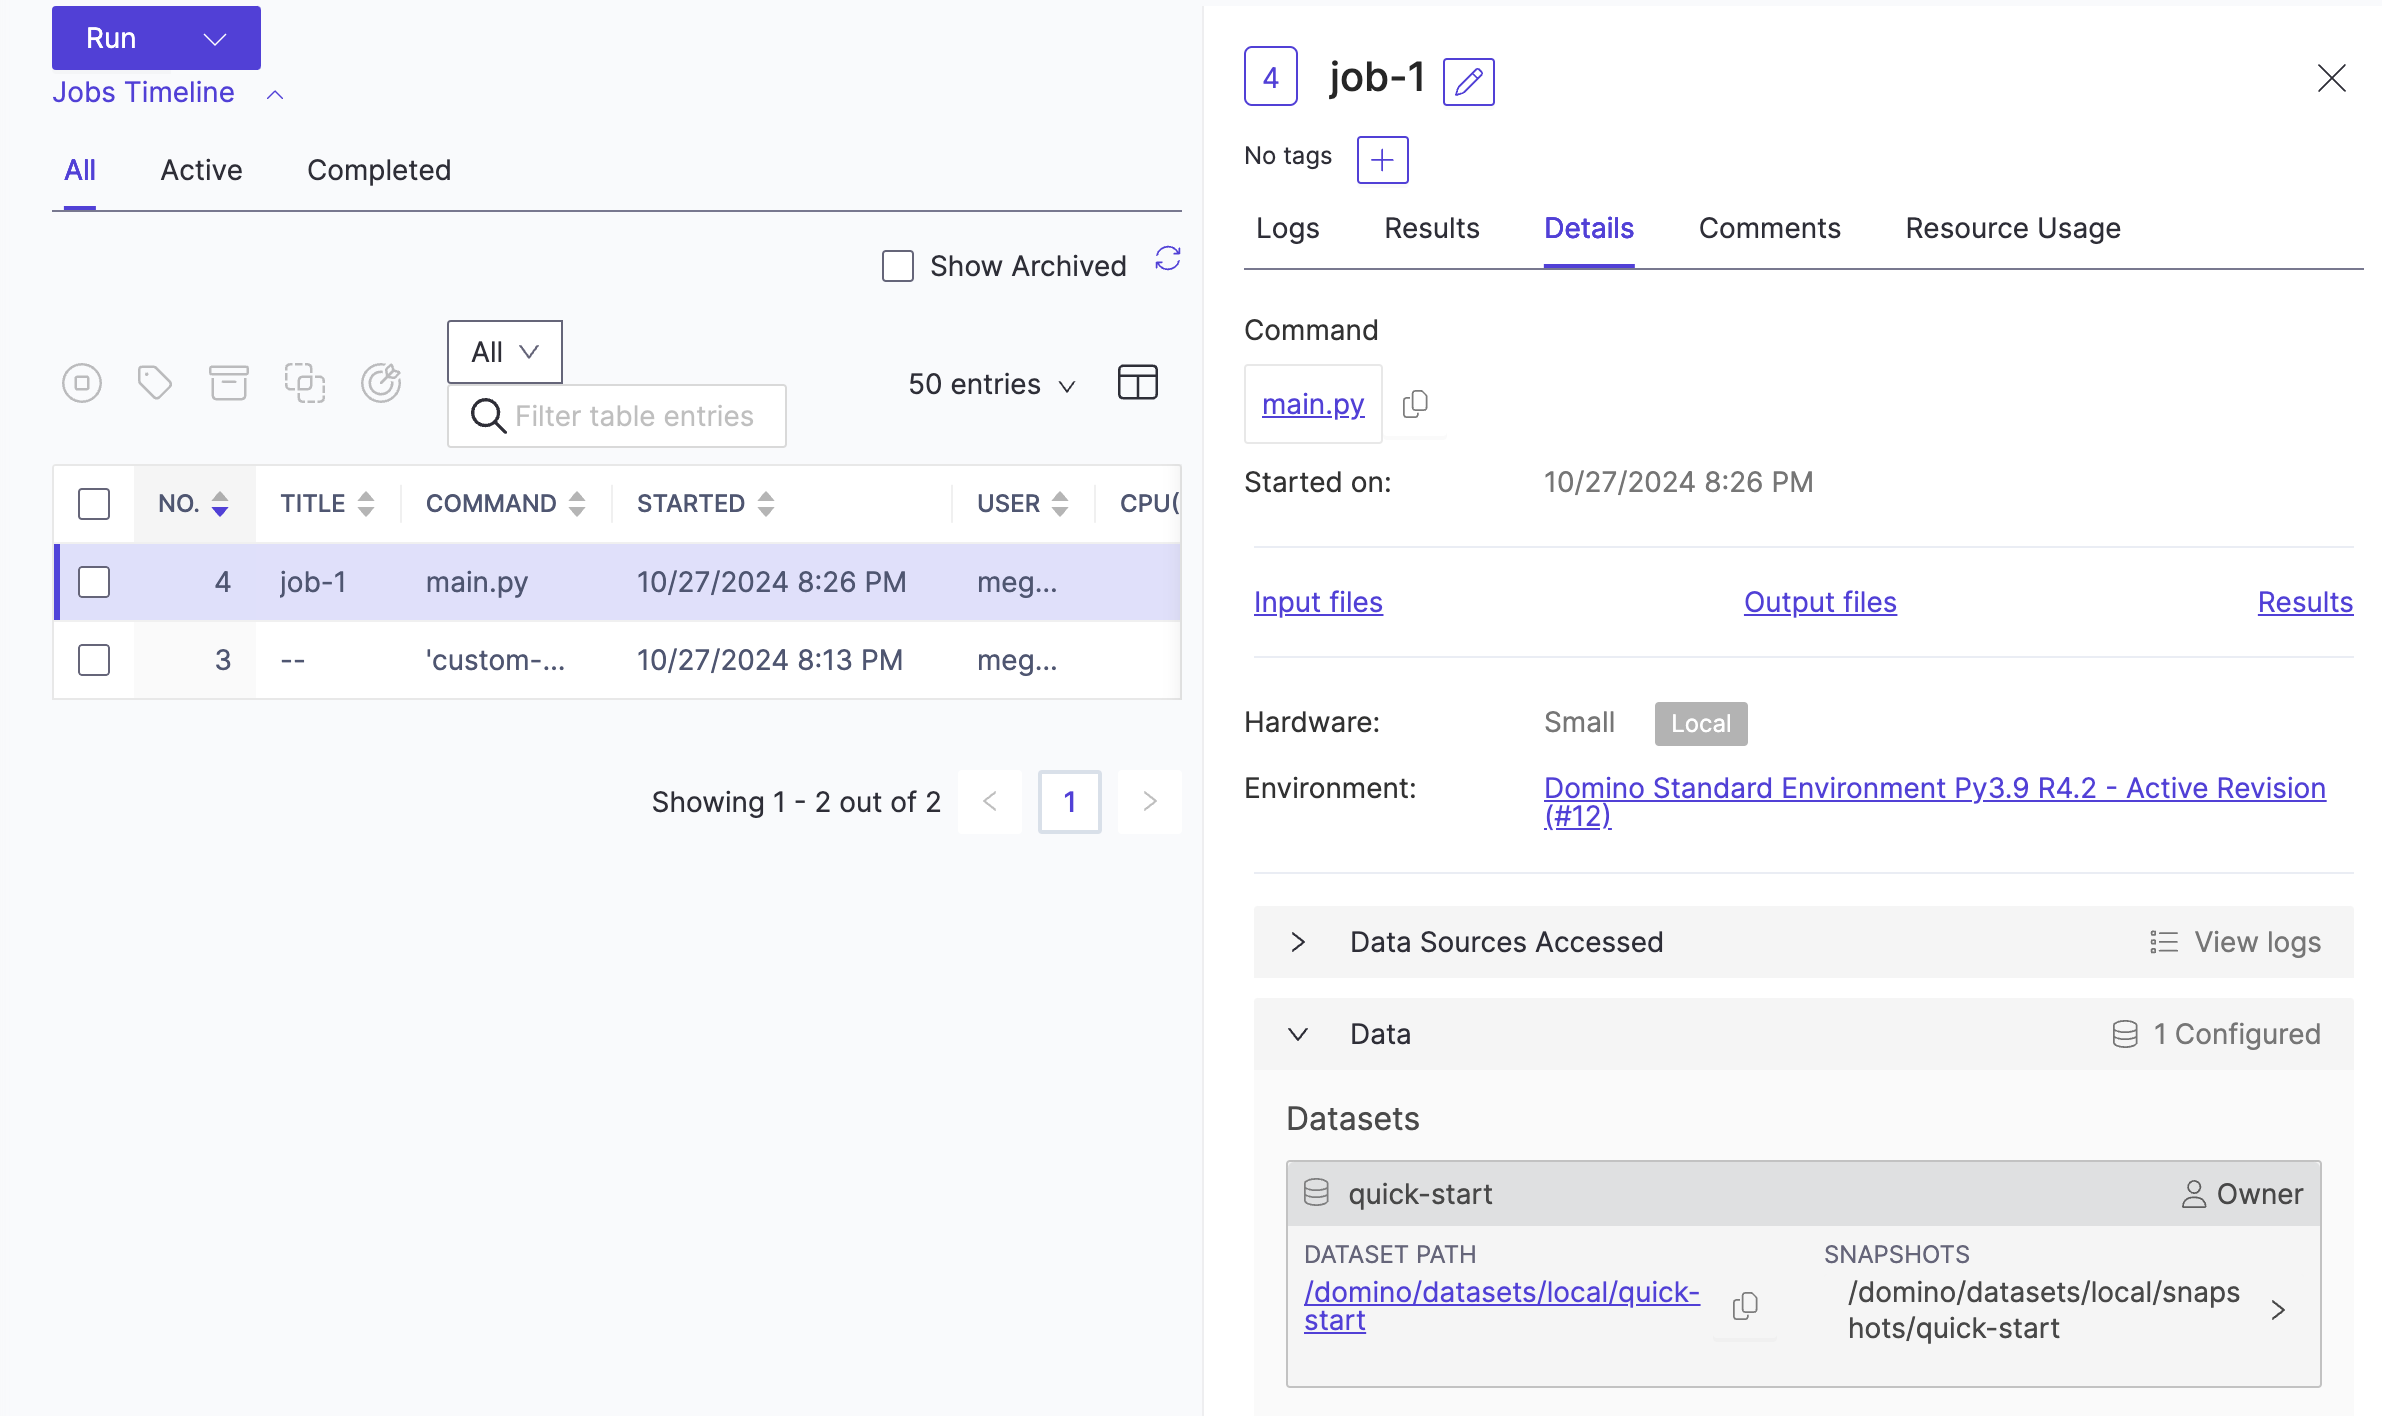Select the job-1 row title
This screenshot has width=2382, height=1416.
coord(313,582)
